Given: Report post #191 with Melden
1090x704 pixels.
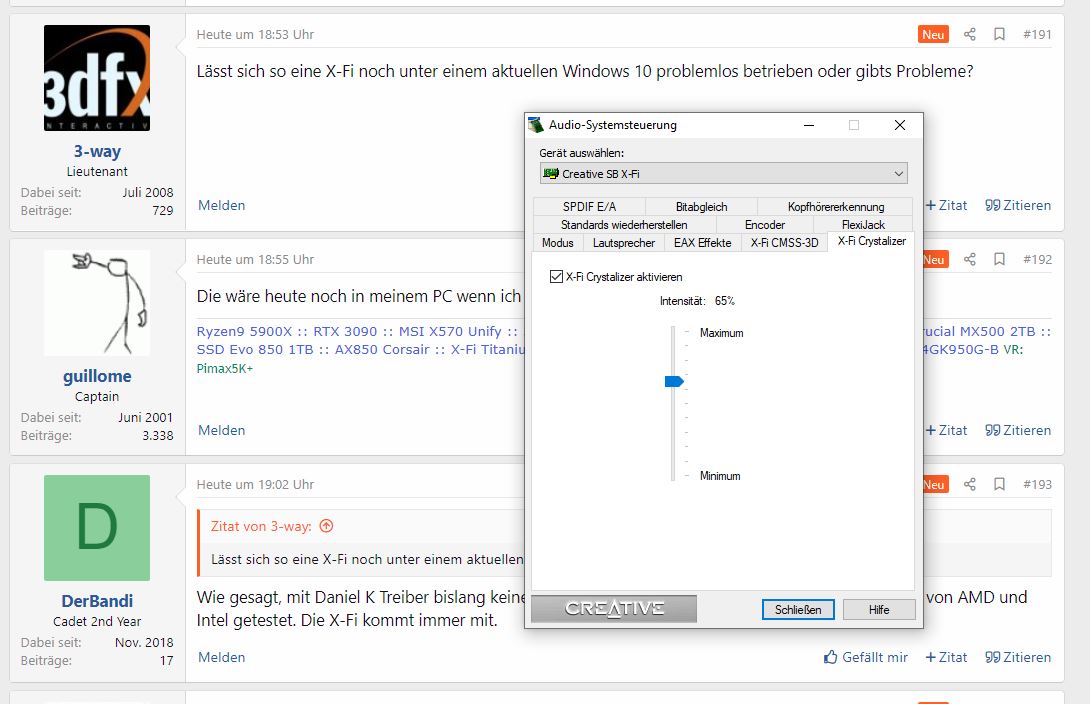Looking at the screenshot, I should [222, 205].
